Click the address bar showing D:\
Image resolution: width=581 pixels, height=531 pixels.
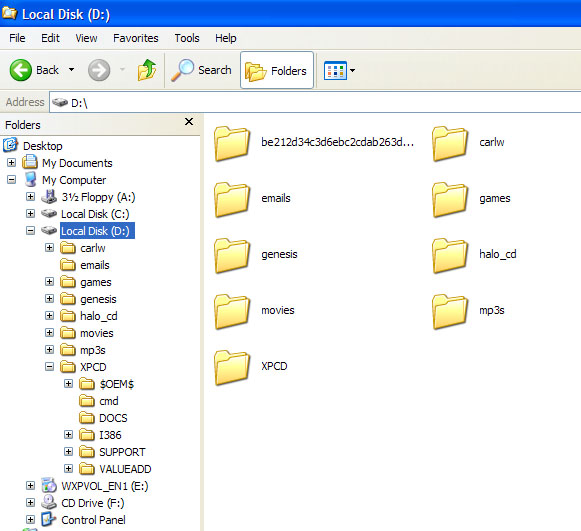[x=315, y=102]
